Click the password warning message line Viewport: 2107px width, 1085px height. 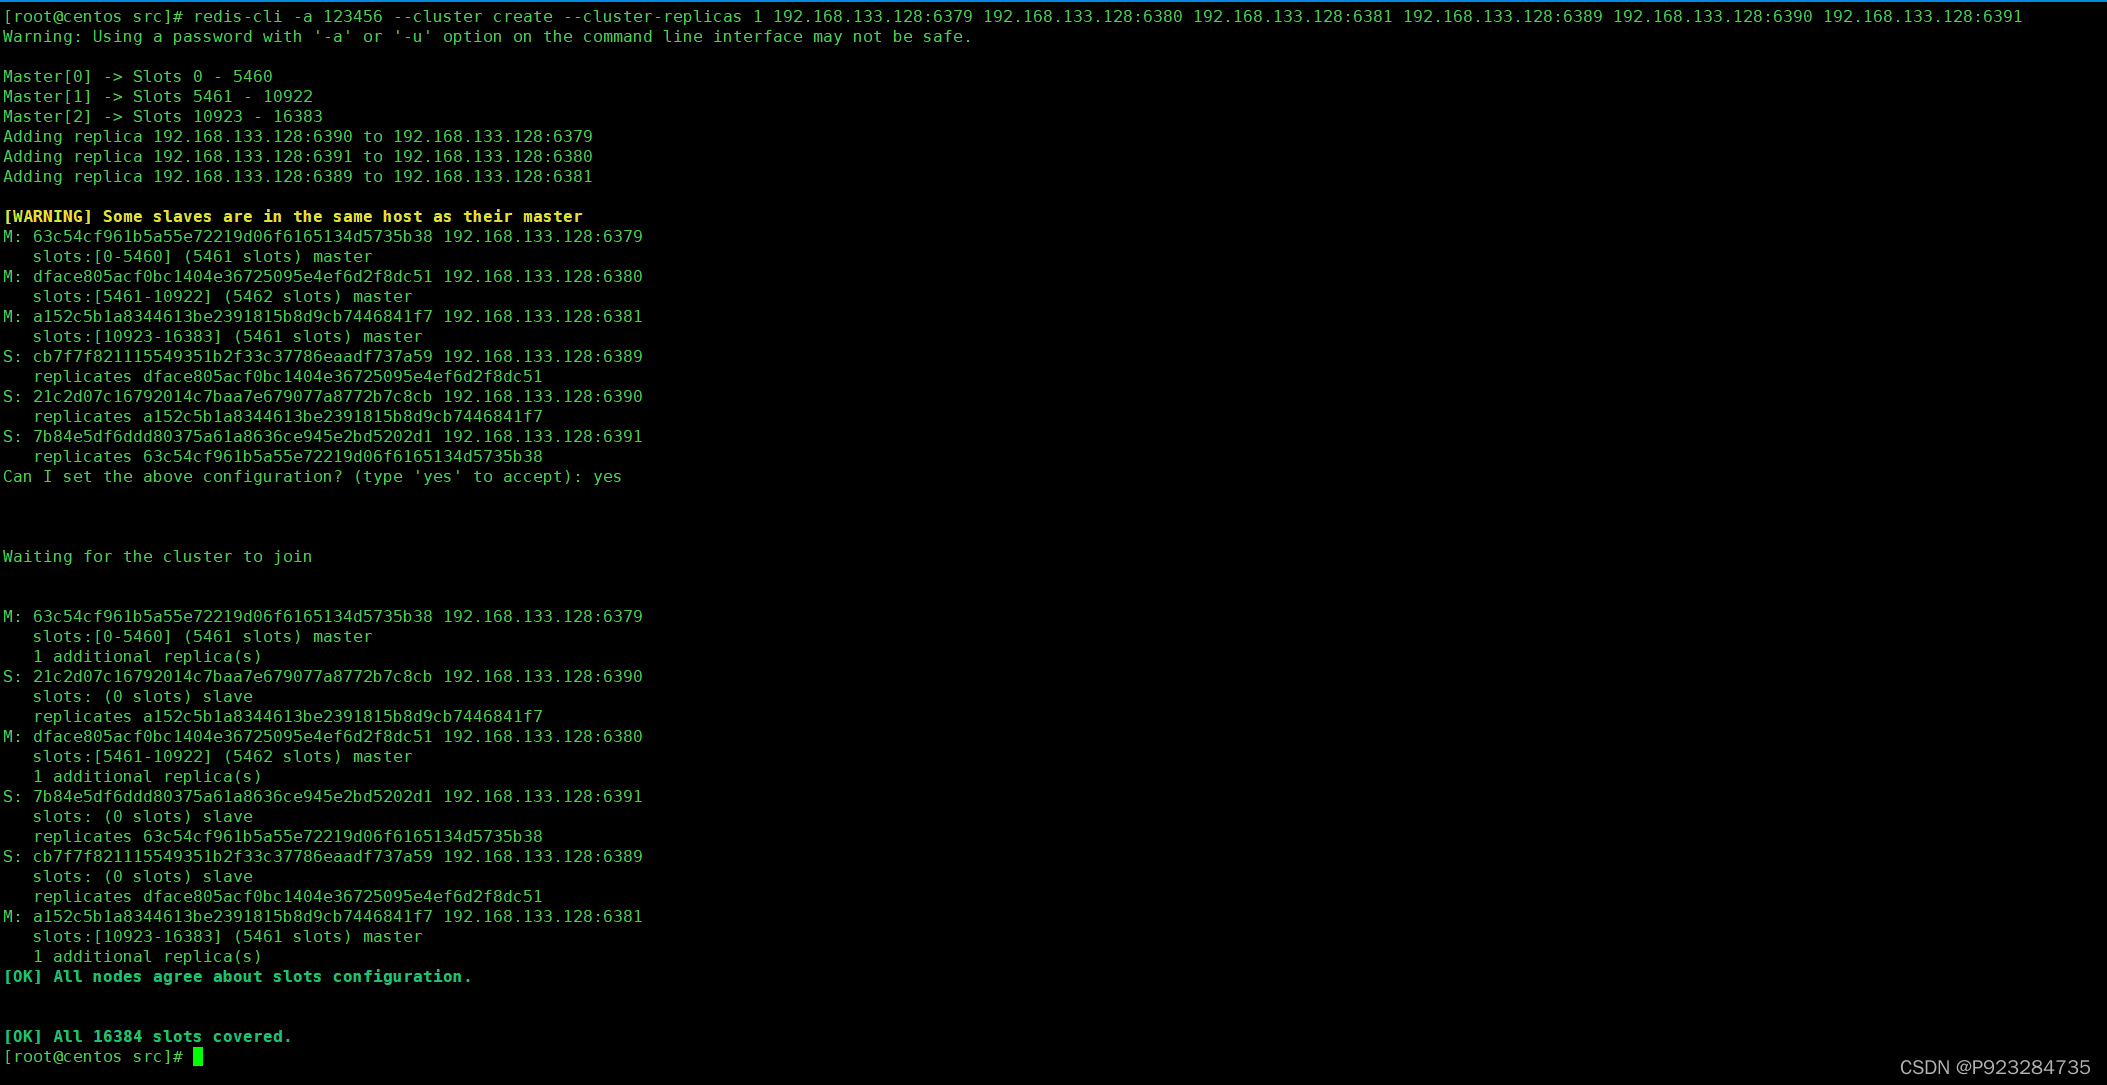(x=487, y=37)
